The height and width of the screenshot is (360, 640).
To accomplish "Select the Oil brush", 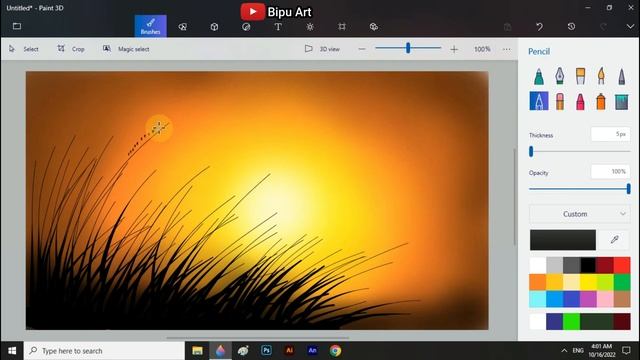I will tap(580, 76).
